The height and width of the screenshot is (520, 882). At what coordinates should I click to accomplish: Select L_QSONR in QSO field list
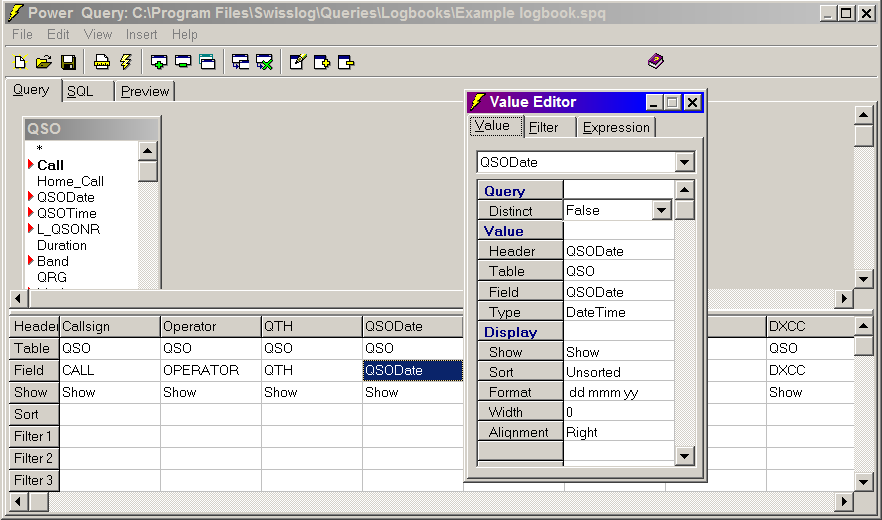68,230
